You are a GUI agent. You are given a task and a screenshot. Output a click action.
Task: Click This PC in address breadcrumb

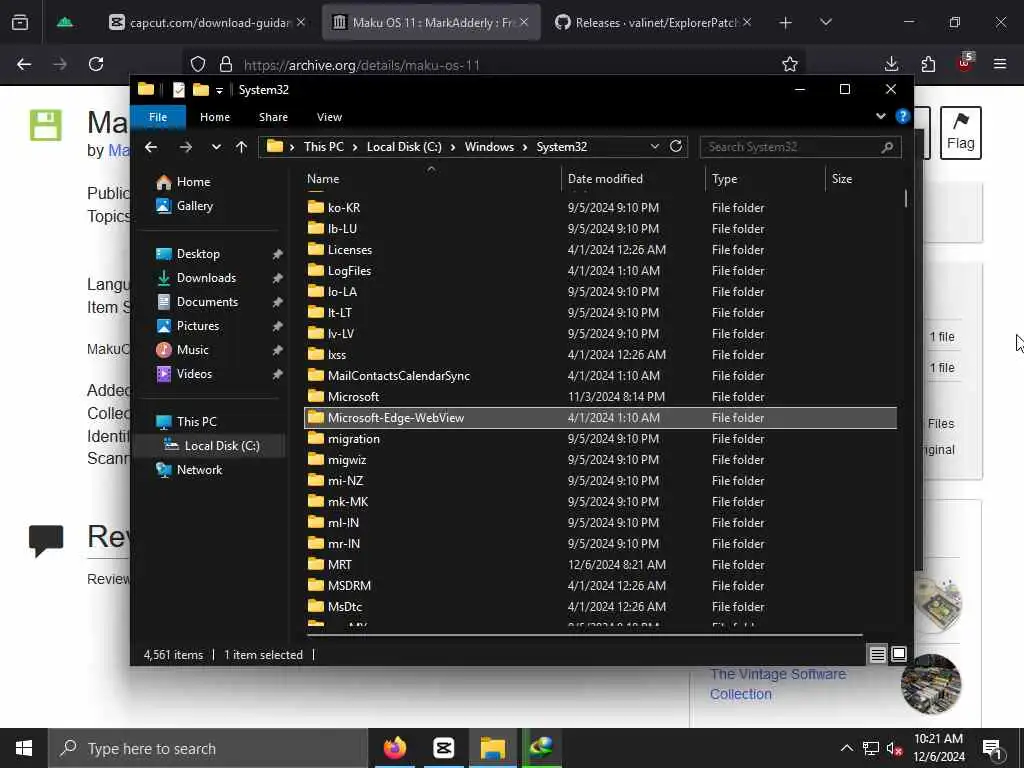(x=324, y=147)
